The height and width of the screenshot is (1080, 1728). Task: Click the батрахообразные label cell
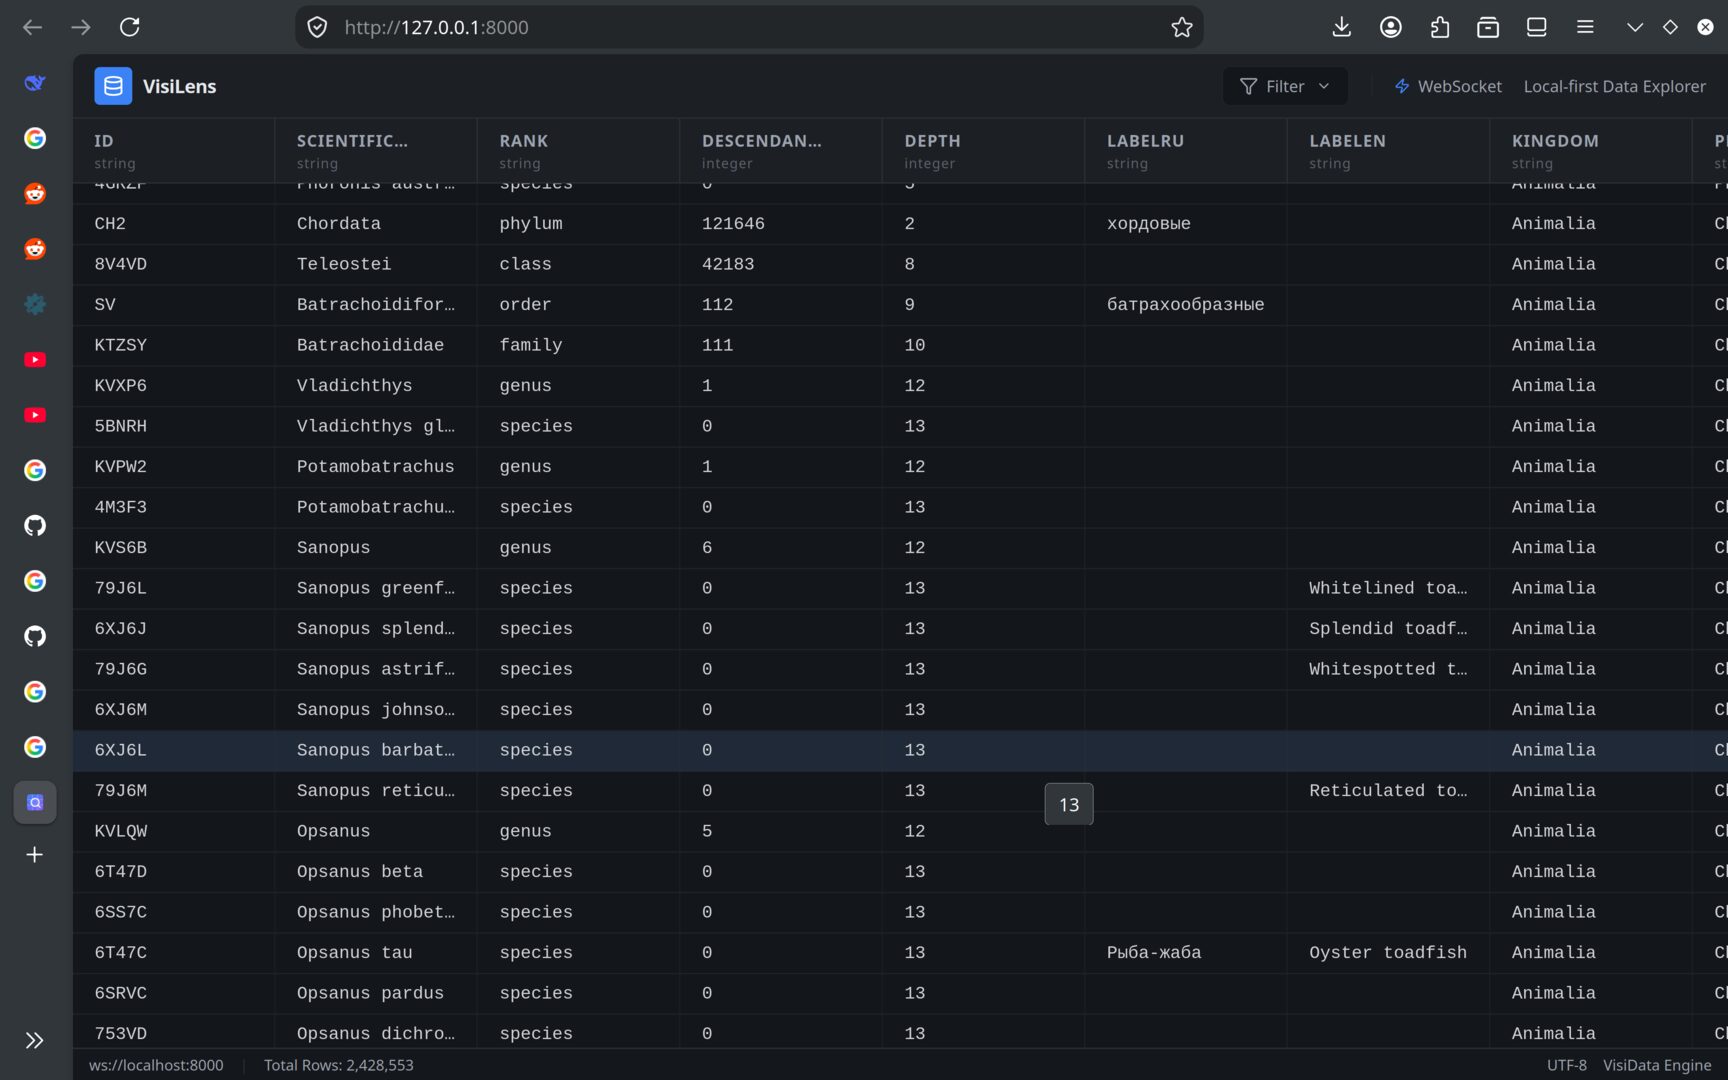(1185, 305)
